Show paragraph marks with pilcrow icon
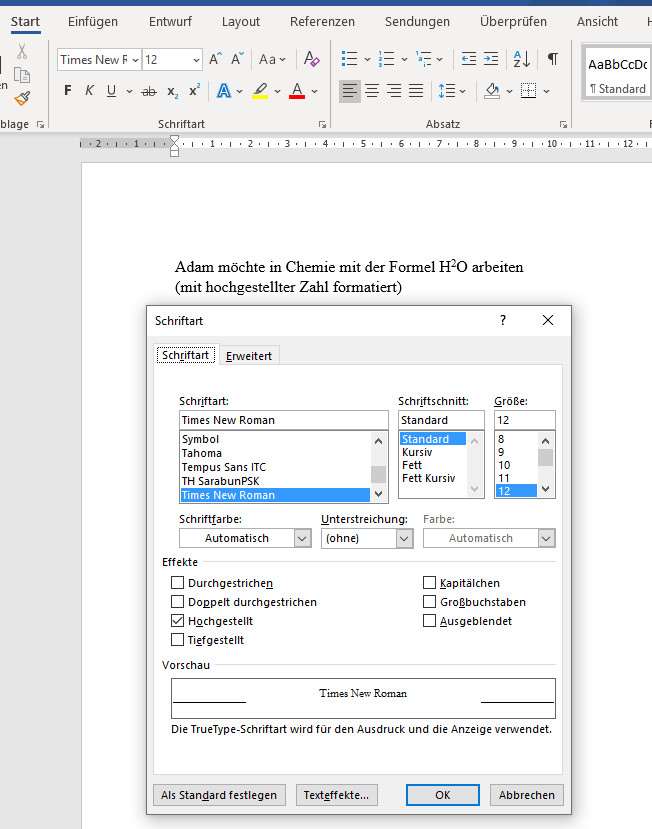The image size is (652, 829). (553, 60)
